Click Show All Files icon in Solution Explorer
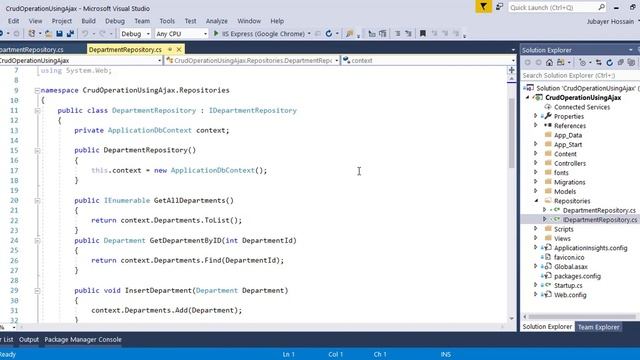The width and height of the screenshot is (640, 360). click(x=631, y=62)
